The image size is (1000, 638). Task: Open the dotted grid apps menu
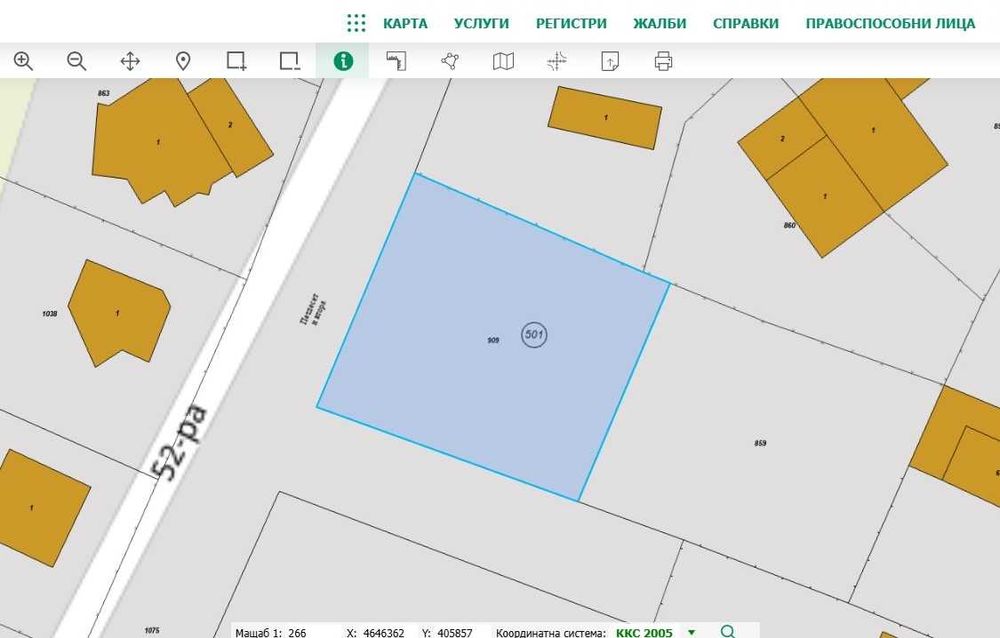click(357, 24)
